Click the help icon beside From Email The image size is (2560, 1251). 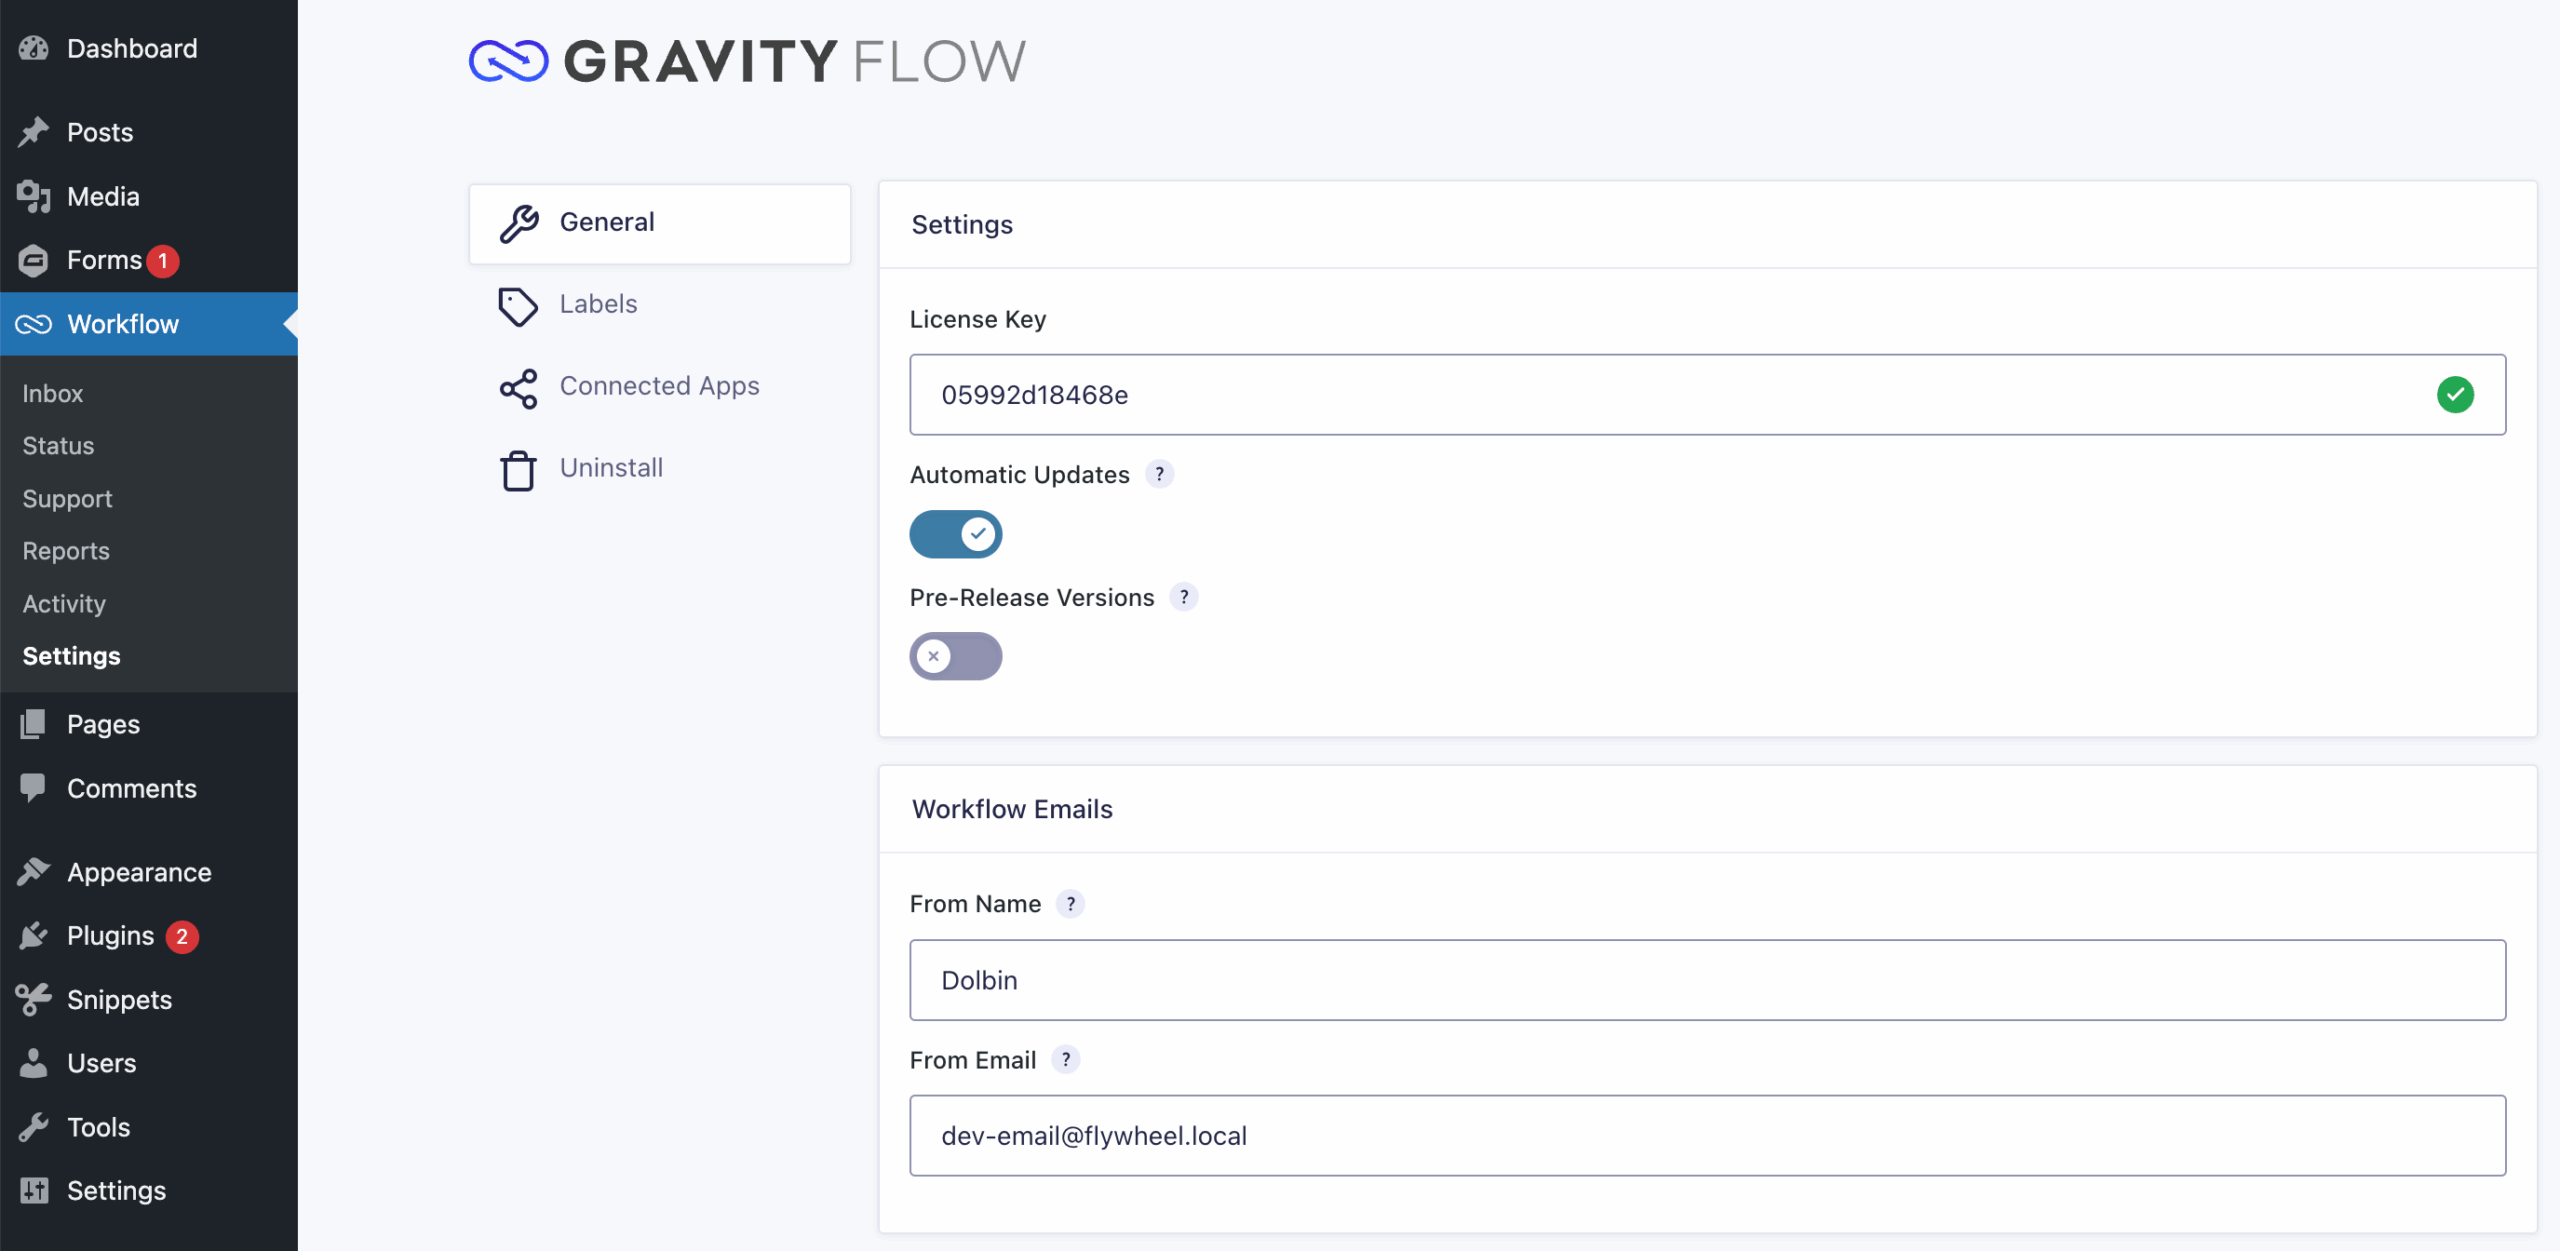1066,1060
